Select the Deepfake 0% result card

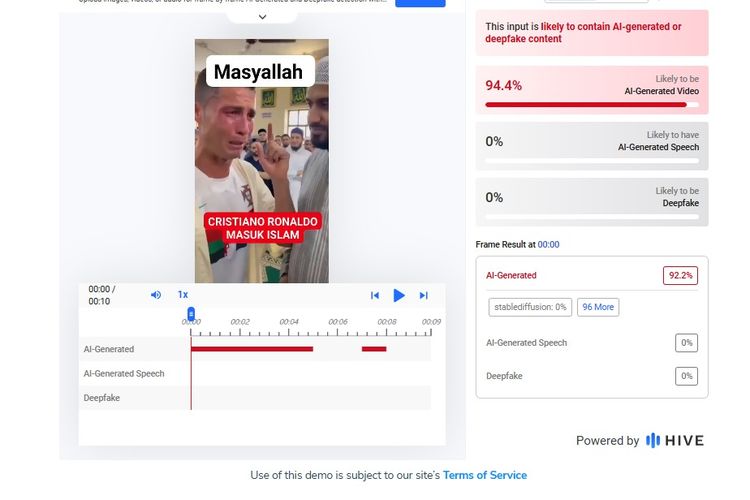coord(592,202)
